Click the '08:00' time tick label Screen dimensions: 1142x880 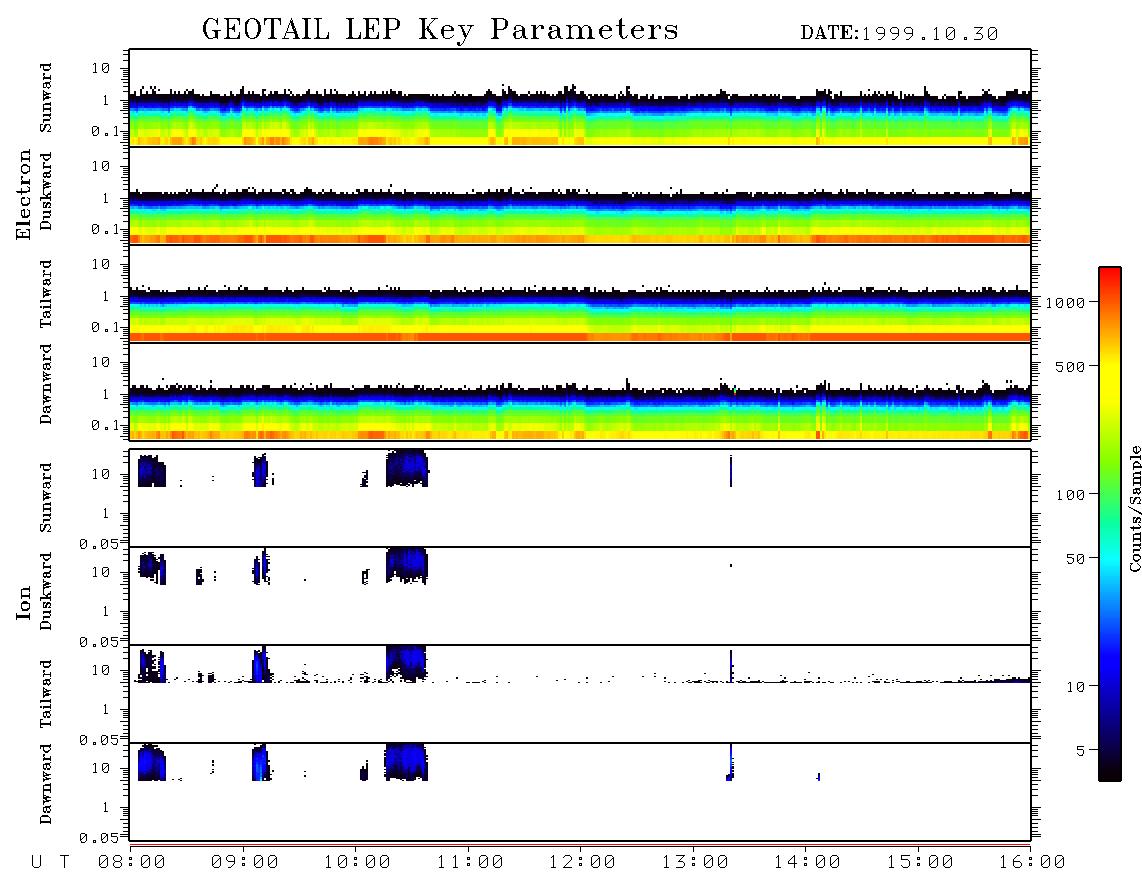[132, 863]
